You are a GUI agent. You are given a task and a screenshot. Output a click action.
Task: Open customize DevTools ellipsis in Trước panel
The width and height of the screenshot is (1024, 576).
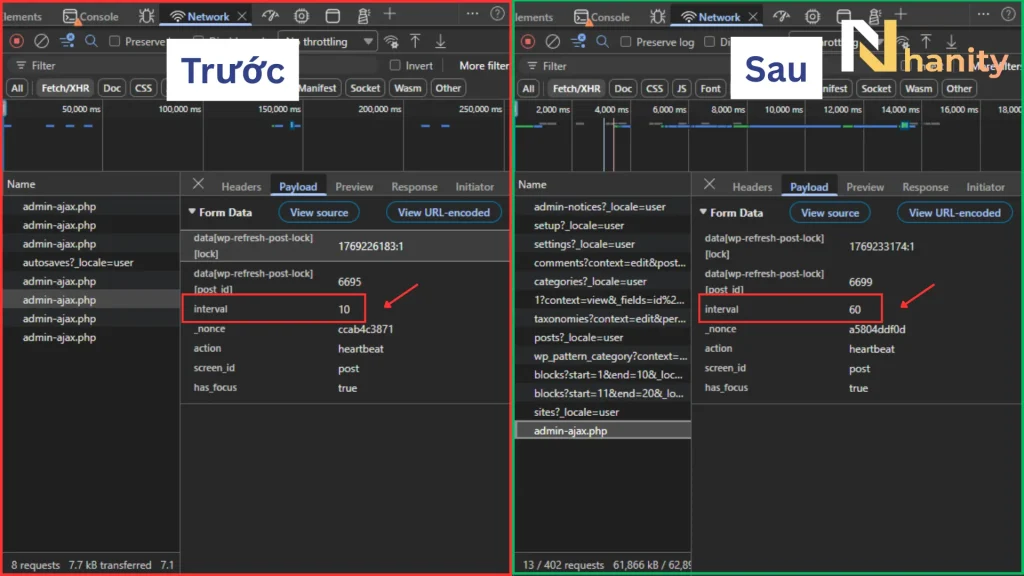pos(472,14)
